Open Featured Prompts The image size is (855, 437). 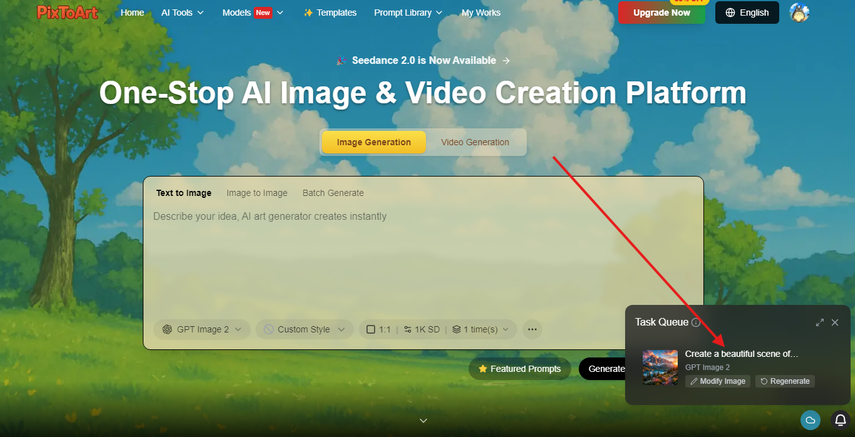pos(520,369)
